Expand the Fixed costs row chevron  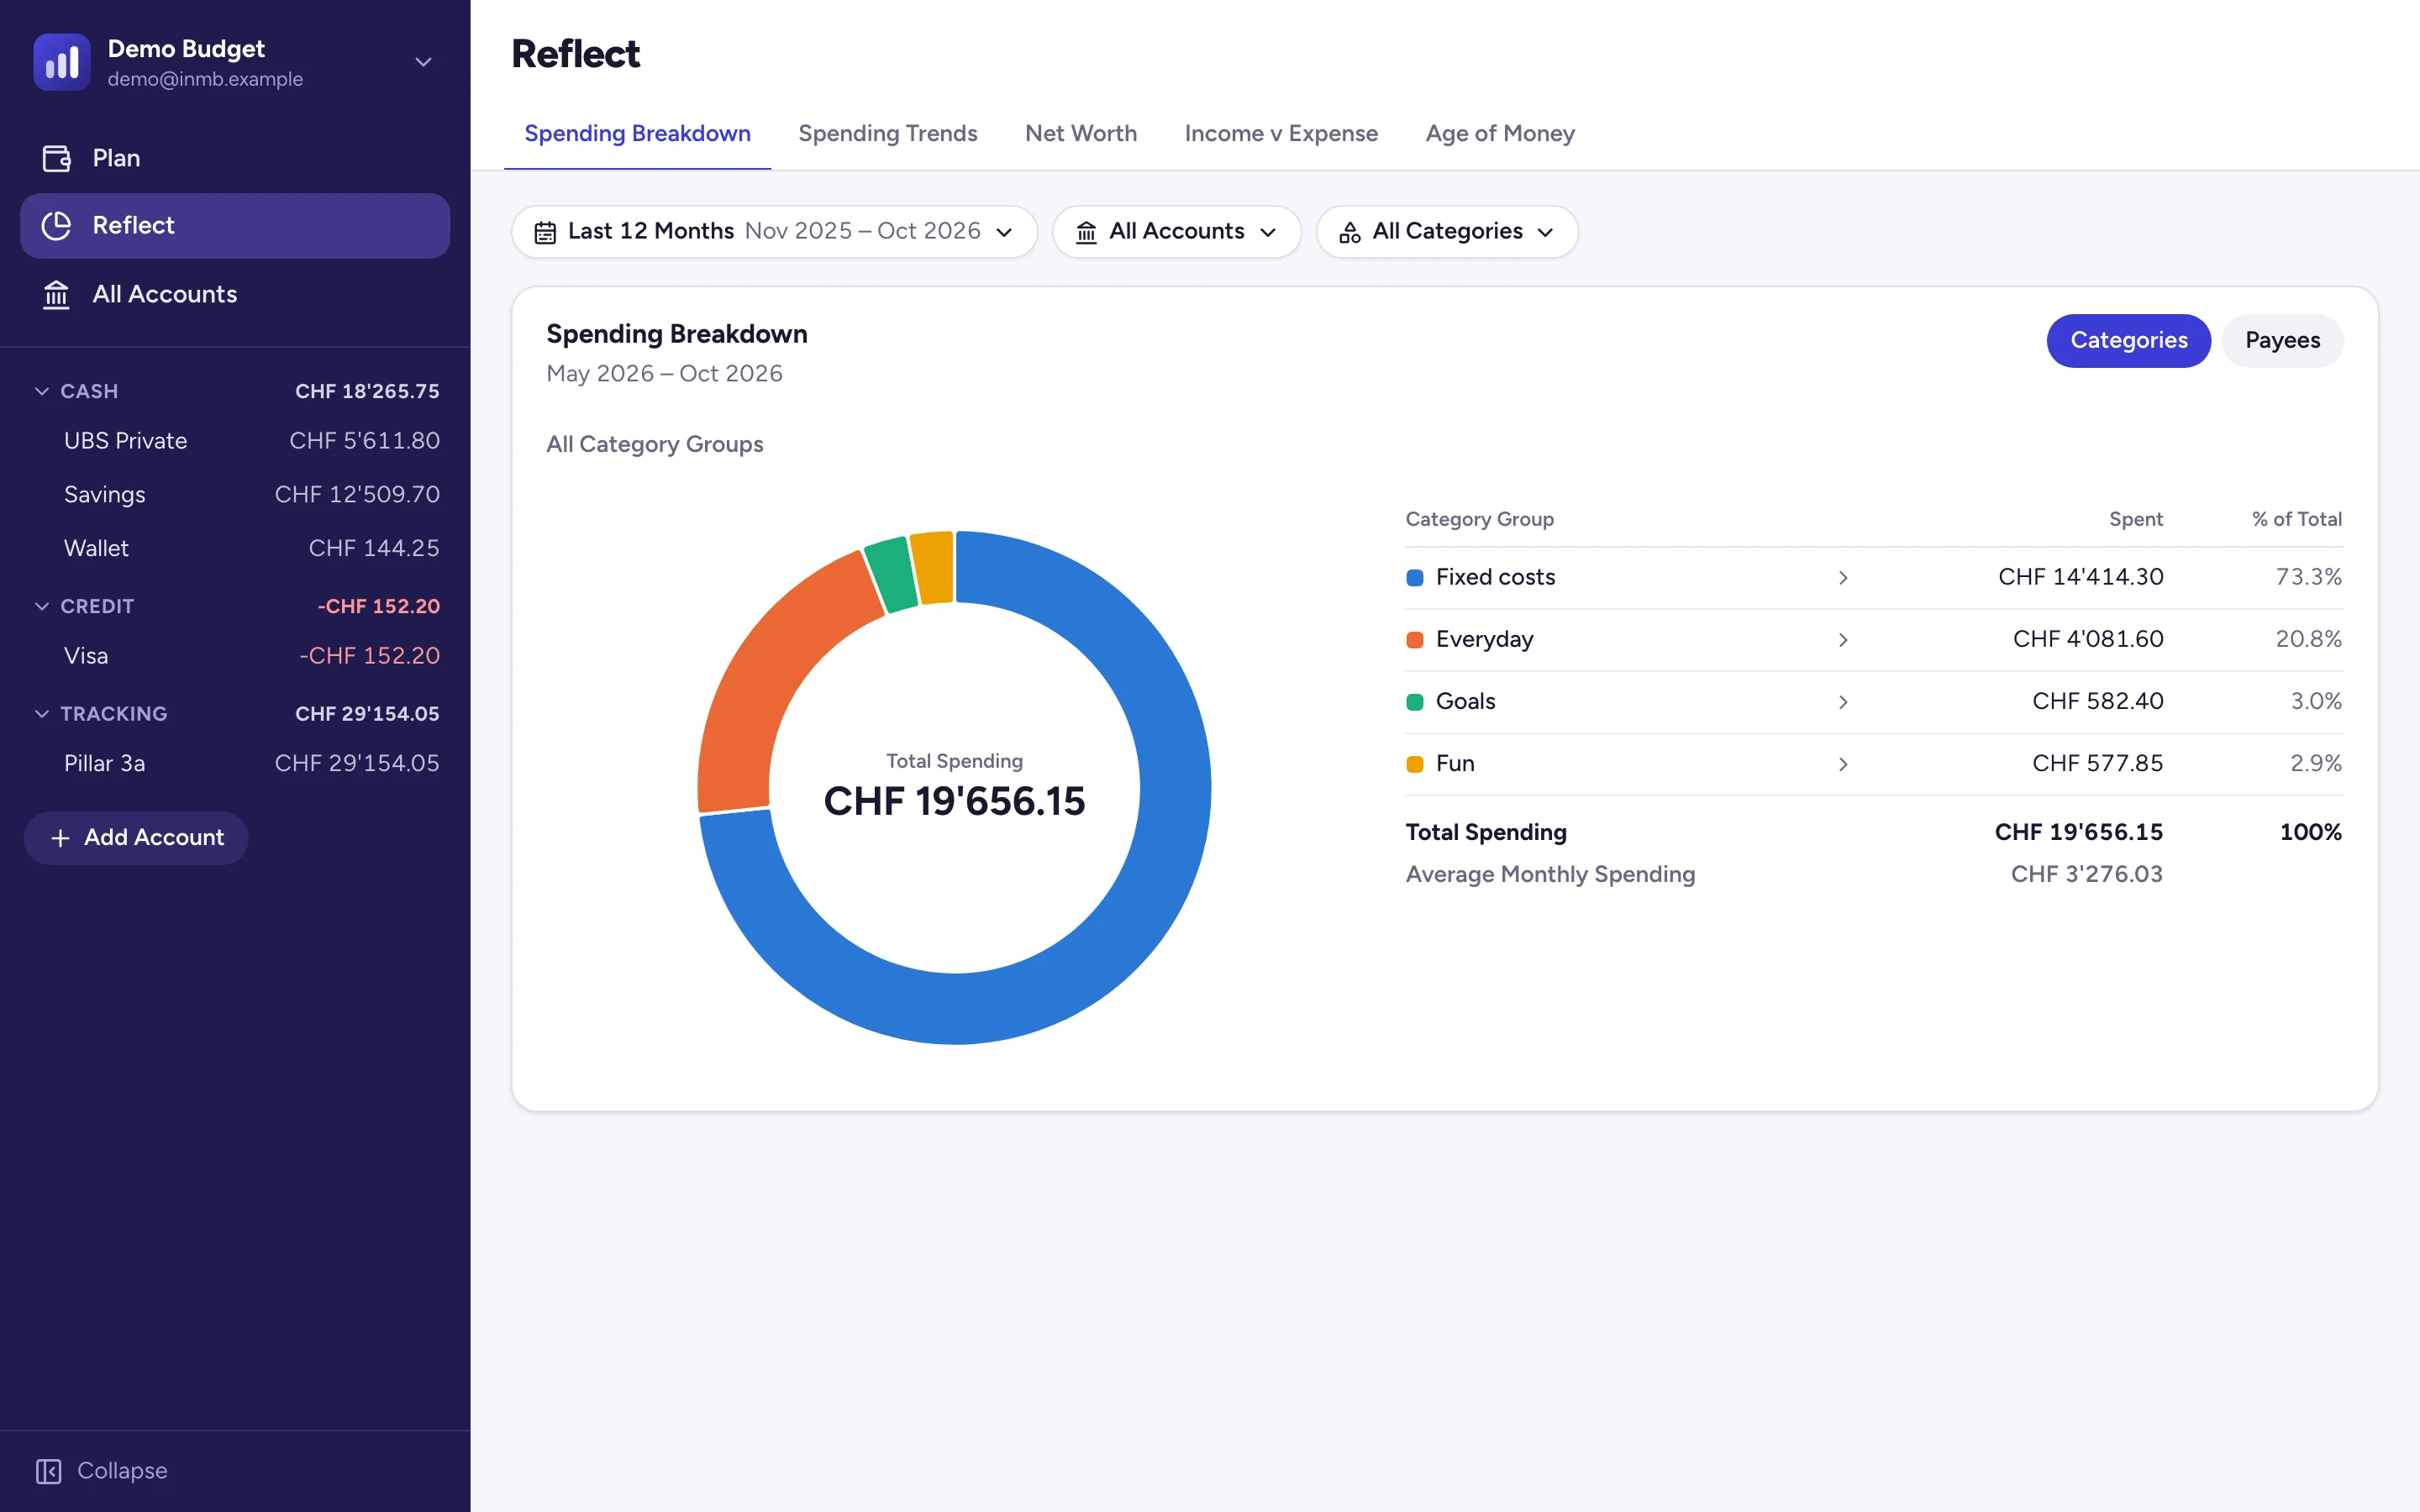(x=1843, y=578)
